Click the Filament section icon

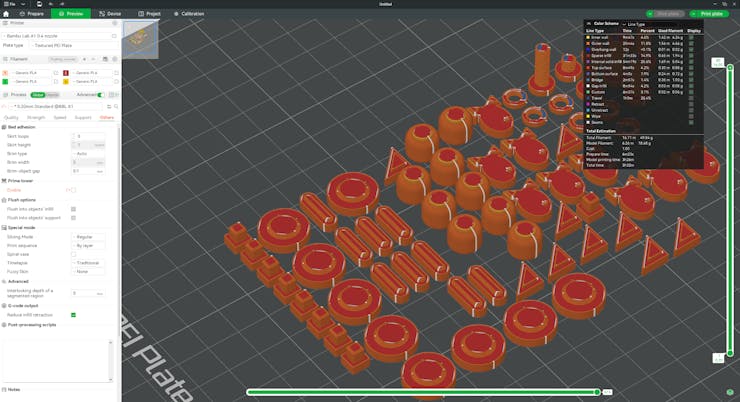click(5, 59)
